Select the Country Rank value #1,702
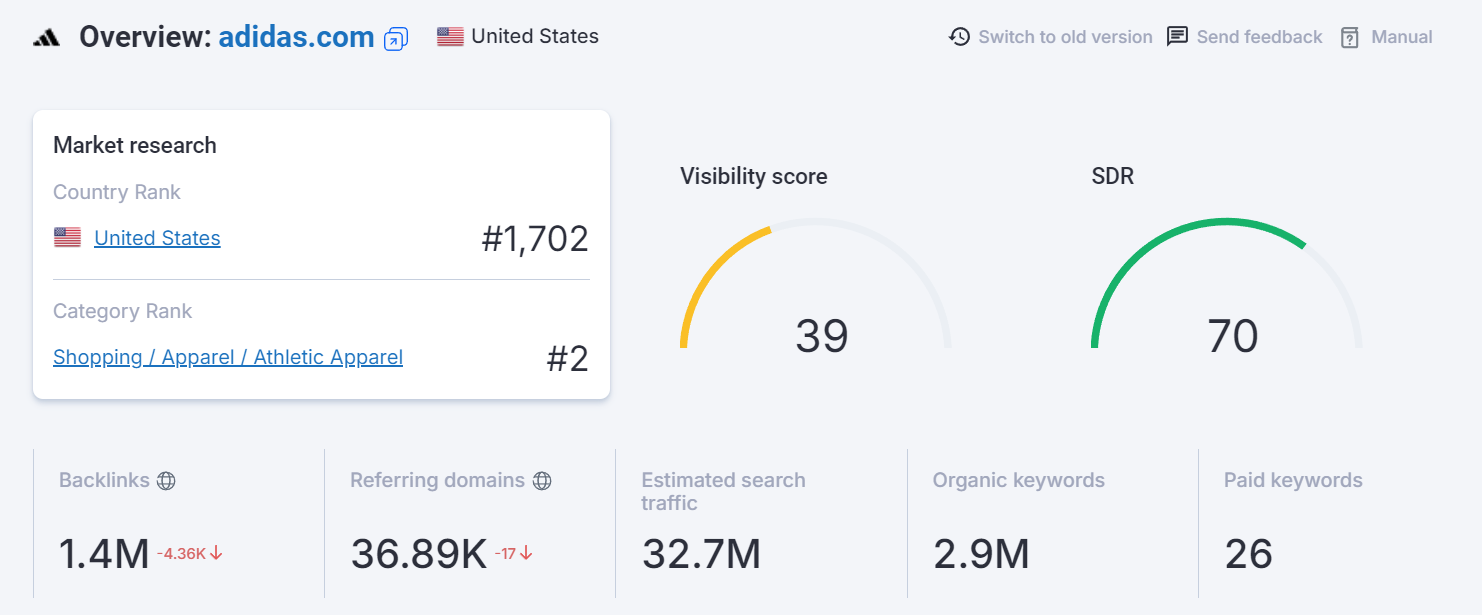Viewport: 1482px width, 615px height. [537, 238]
